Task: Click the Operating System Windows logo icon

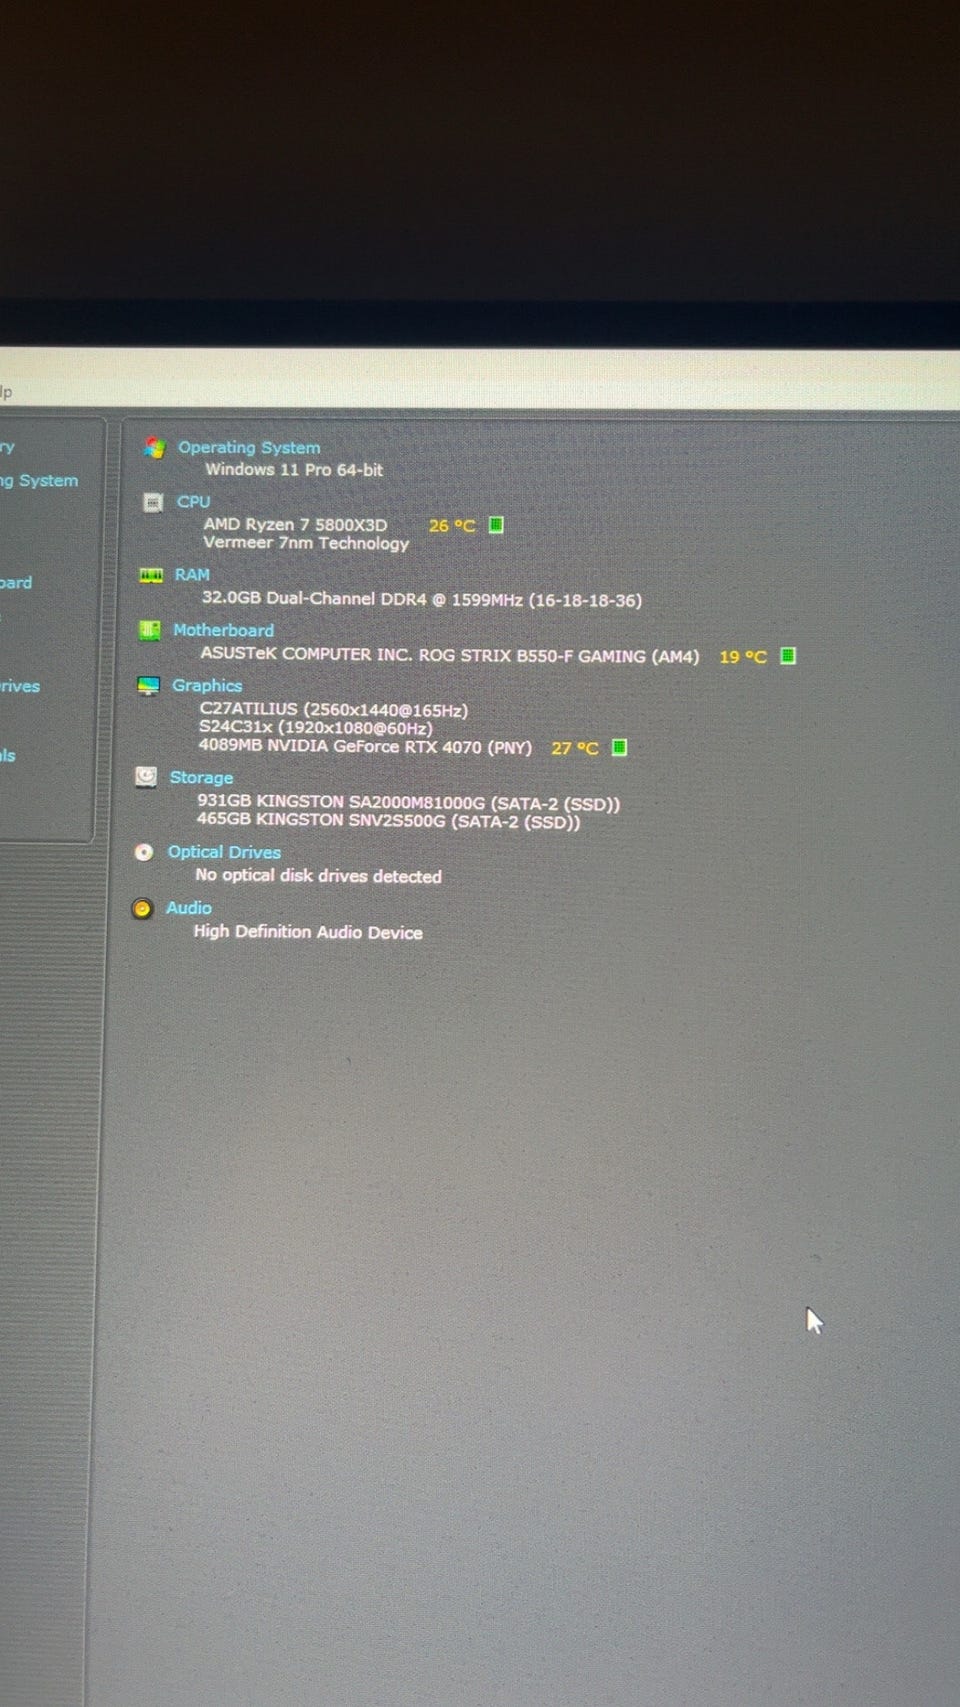Action: pos(154,447)
